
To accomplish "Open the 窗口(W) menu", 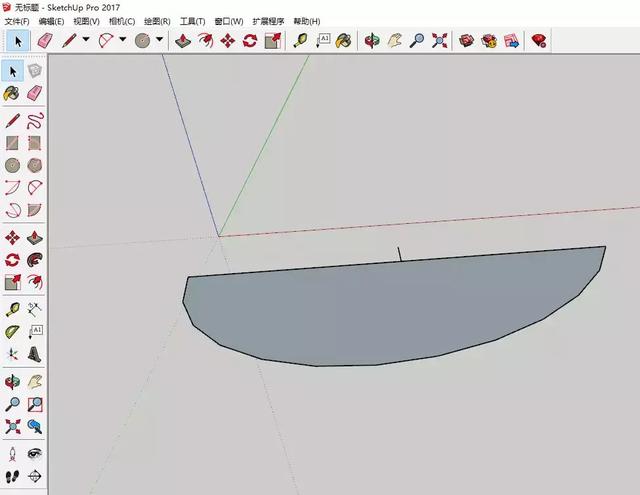I will point(229,21).
